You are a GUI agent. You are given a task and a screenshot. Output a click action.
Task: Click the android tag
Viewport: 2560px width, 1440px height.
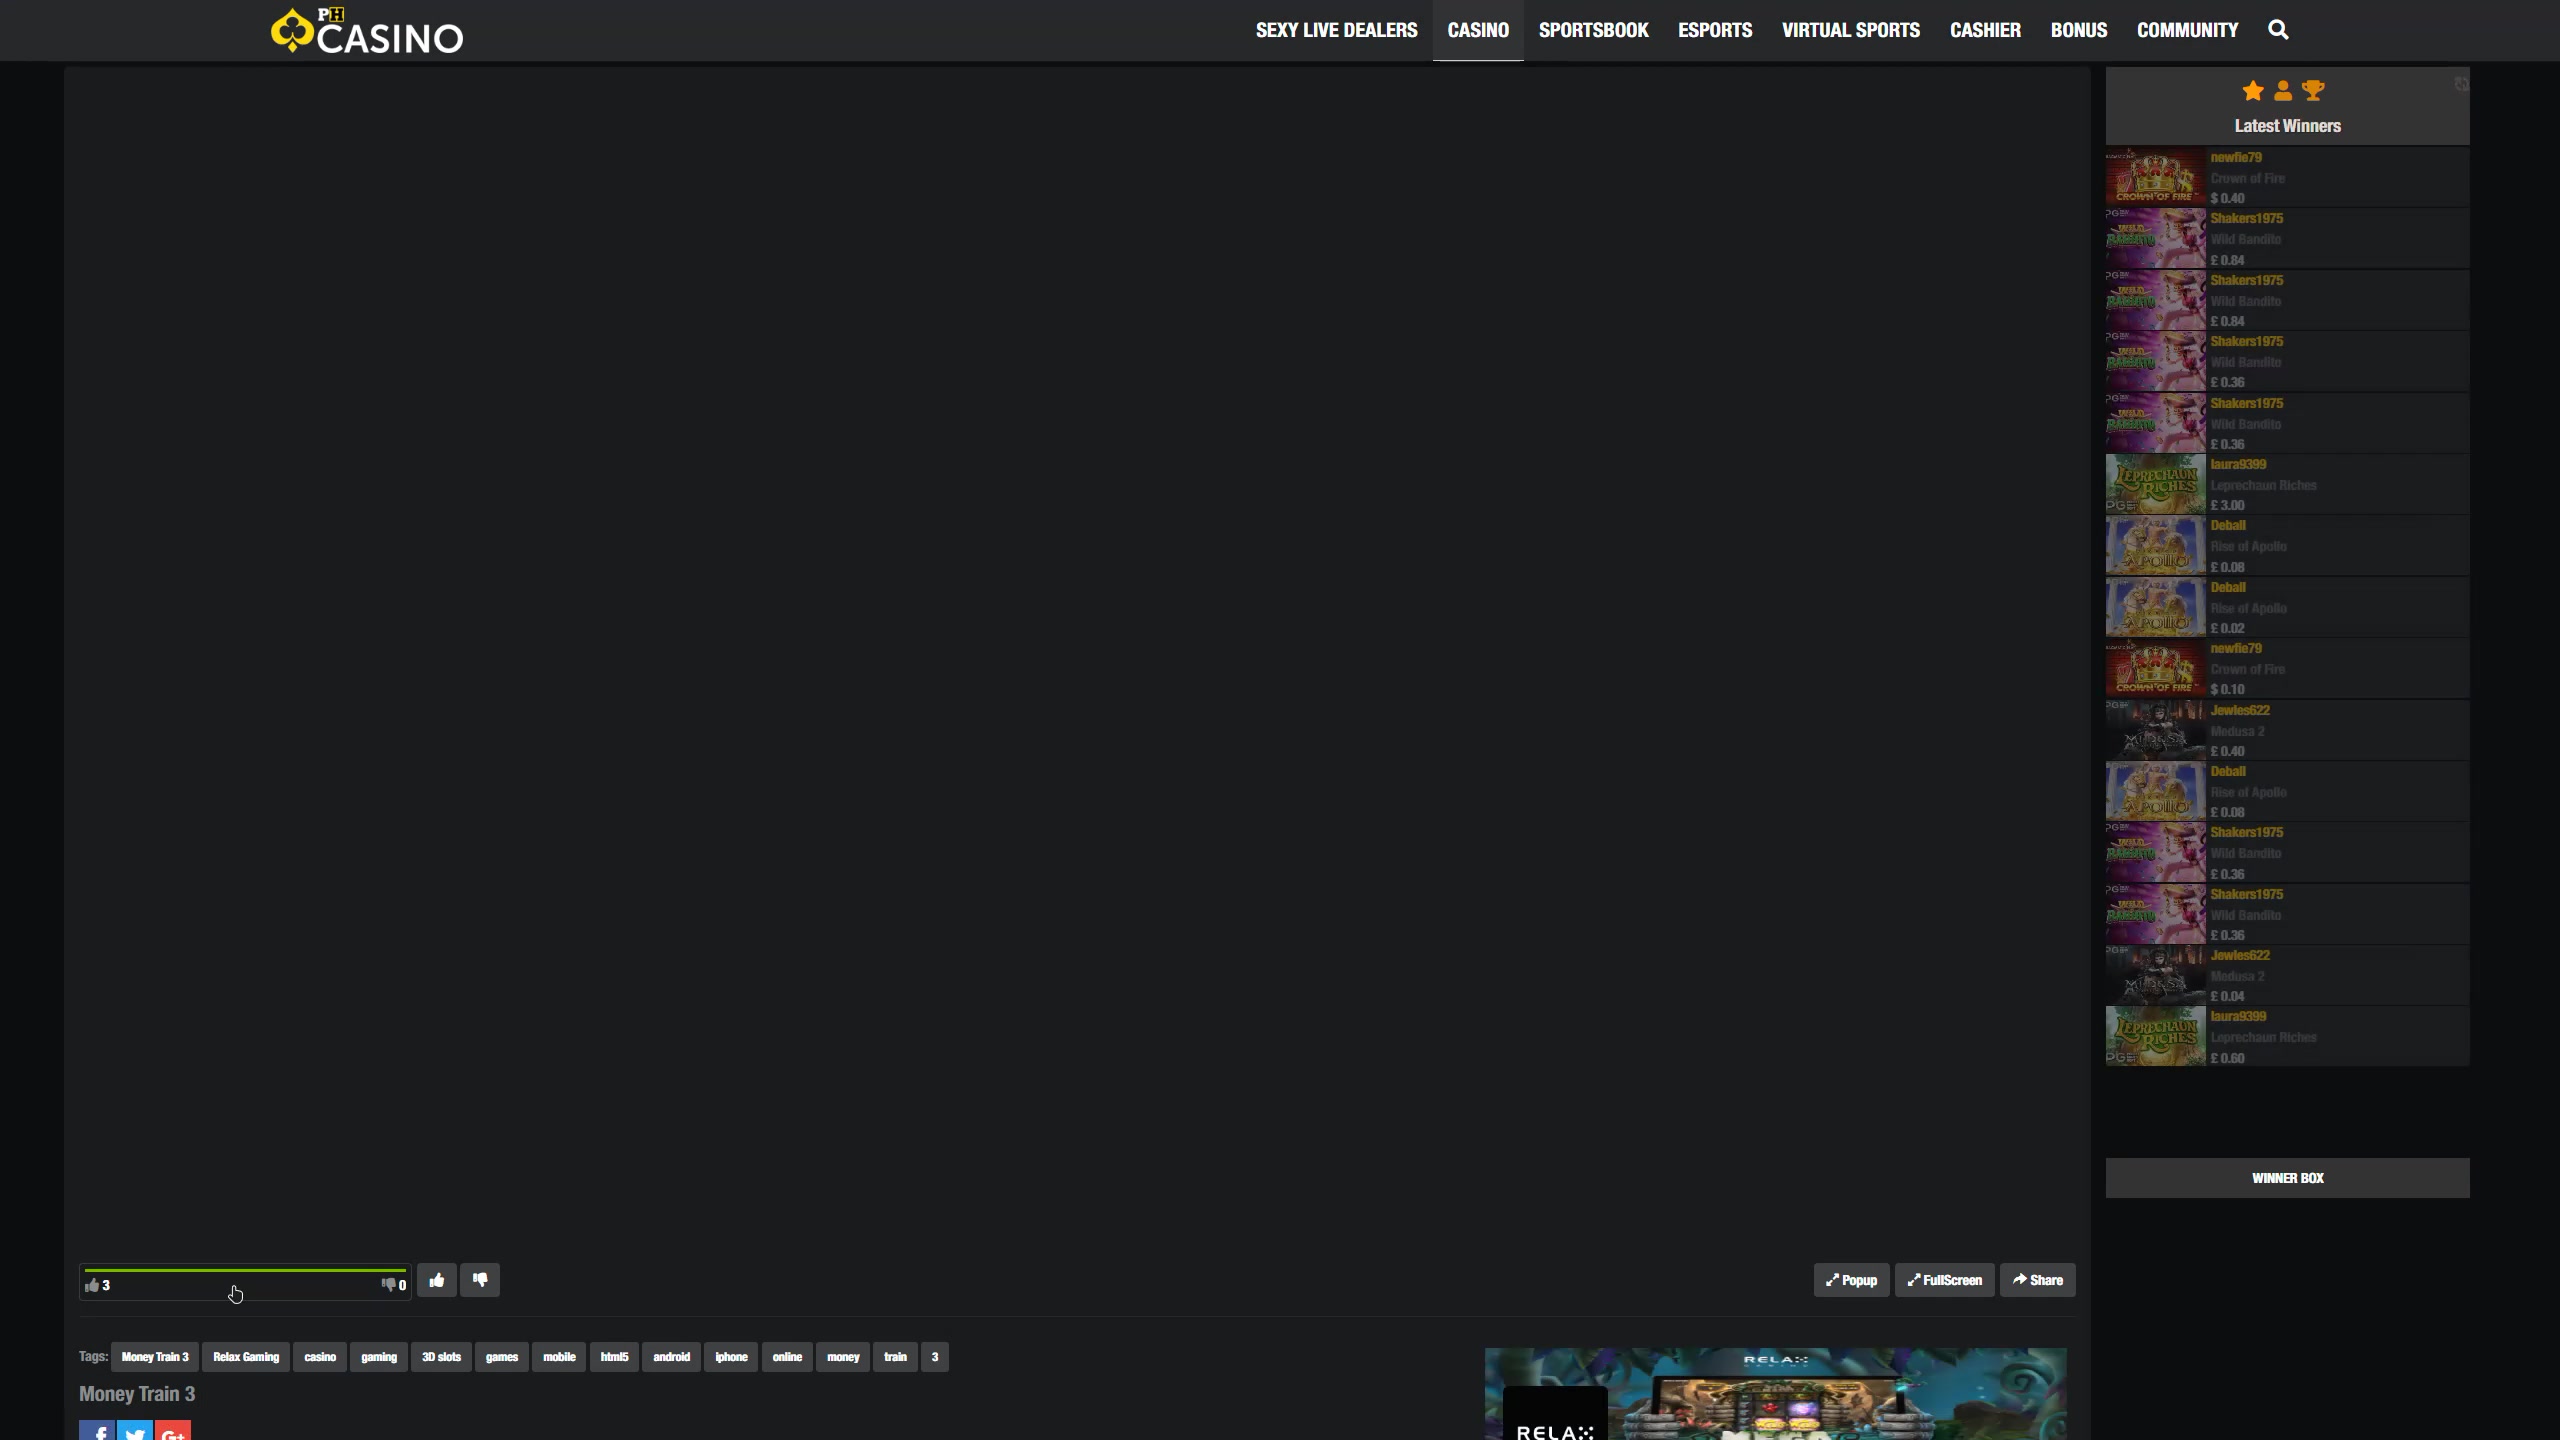[671, 1357]
